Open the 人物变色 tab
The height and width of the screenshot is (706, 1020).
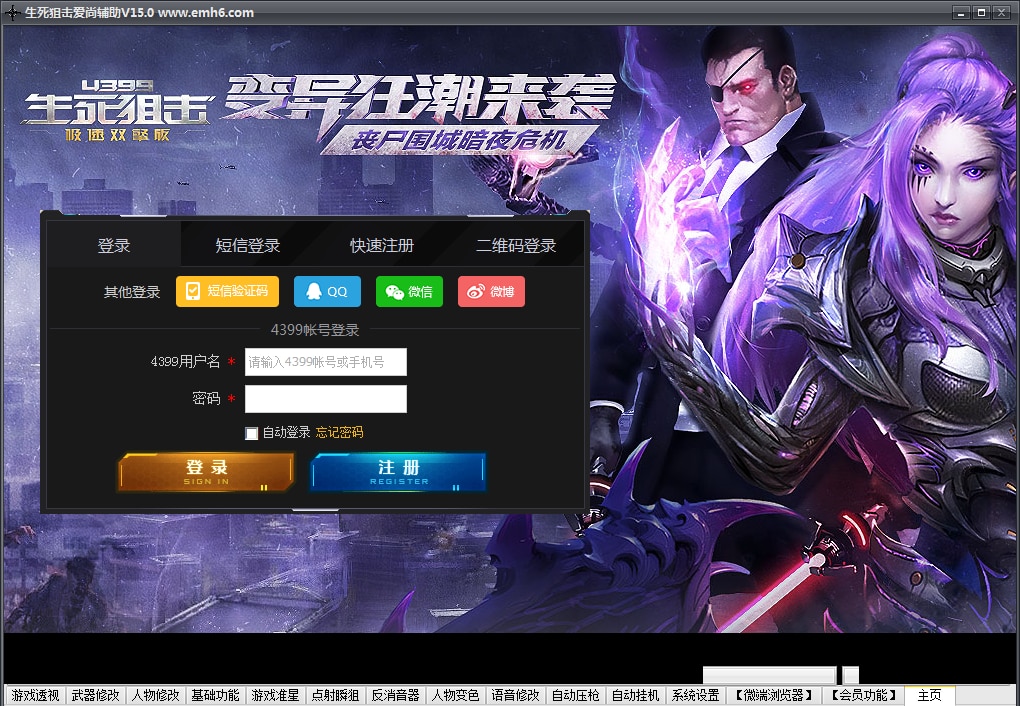click(455, 696)
